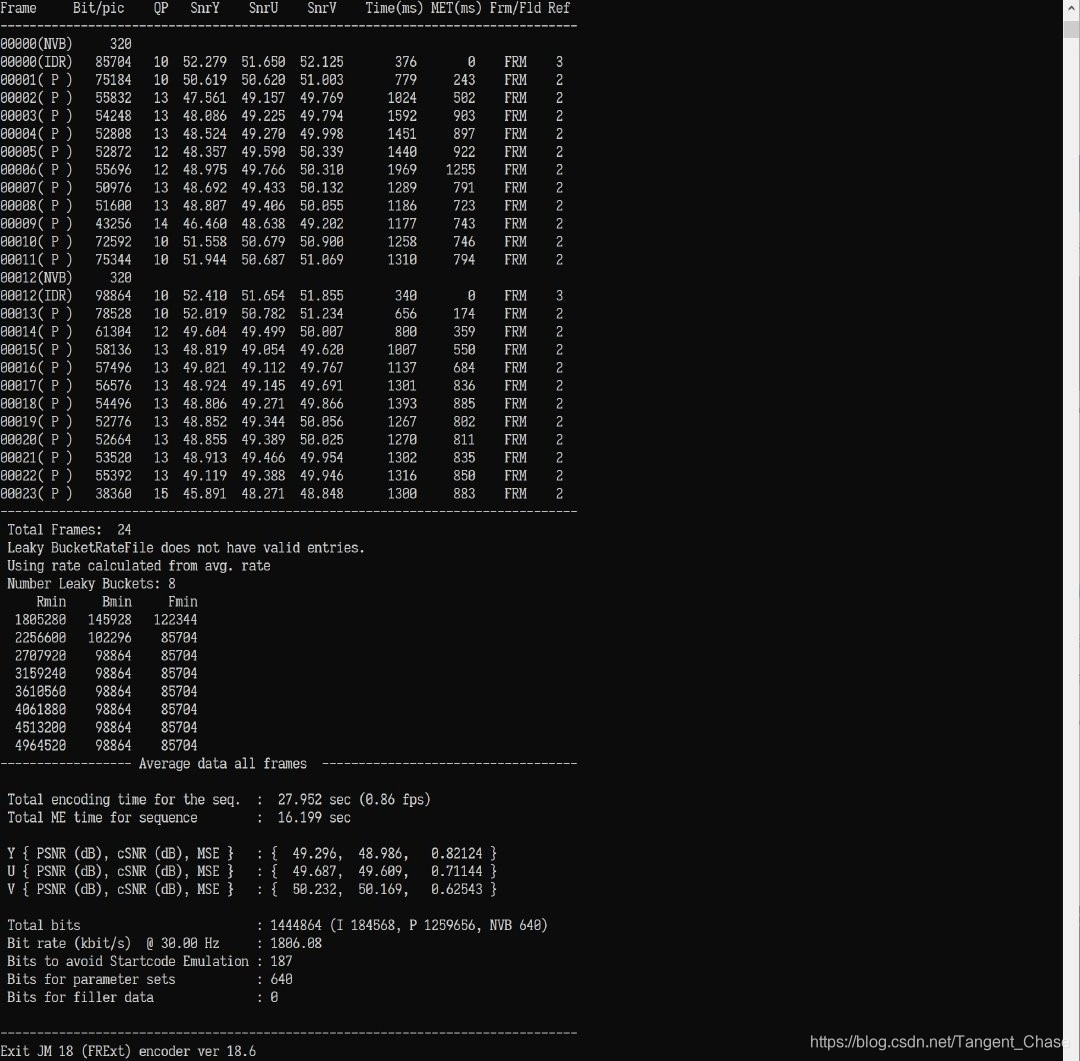
Task: Click Bmin value '145928'
Action: (x=110, y=619)
